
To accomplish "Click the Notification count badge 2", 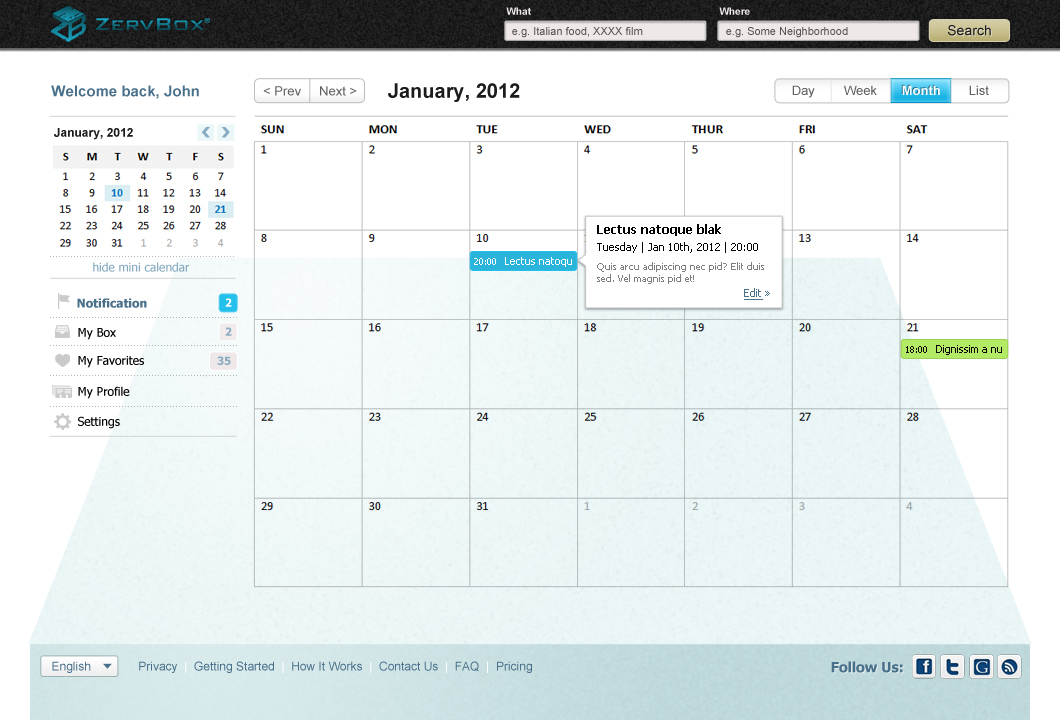I will coord(228,303).
